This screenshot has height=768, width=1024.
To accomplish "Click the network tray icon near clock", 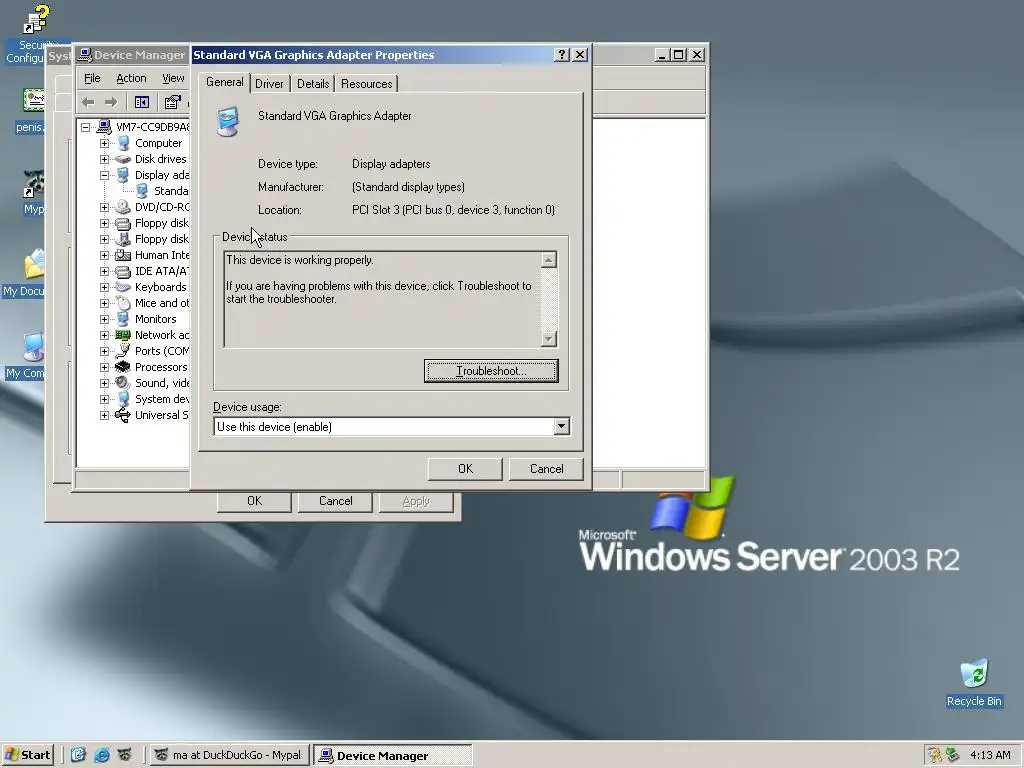I will (952, 755).
